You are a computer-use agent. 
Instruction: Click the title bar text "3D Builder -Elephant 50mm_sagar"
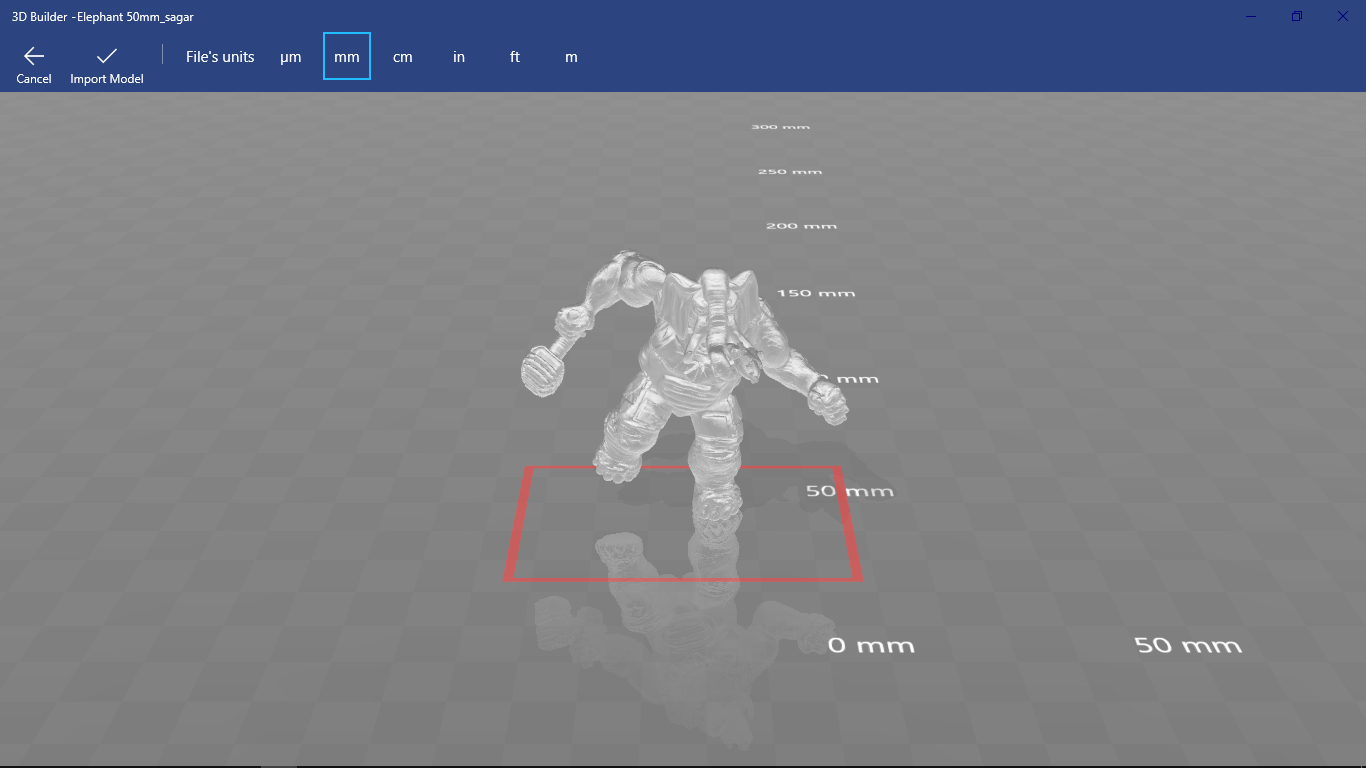pos(102,16)
